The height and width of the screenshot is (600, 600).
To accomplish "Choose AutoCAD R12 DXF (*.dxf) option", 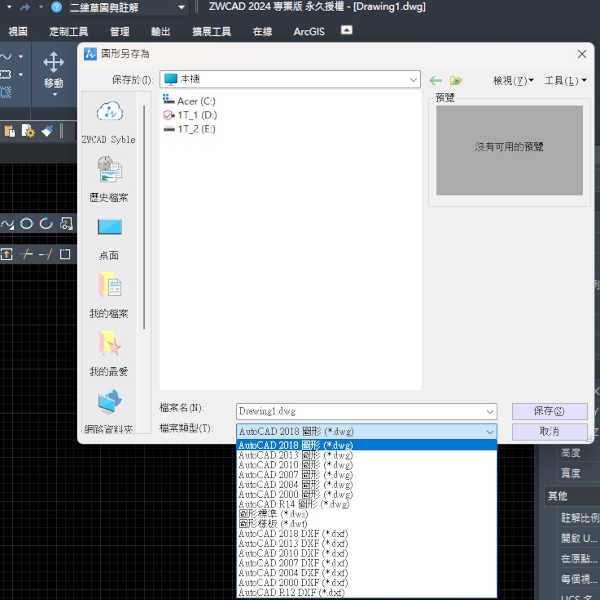I will point(367,592).
